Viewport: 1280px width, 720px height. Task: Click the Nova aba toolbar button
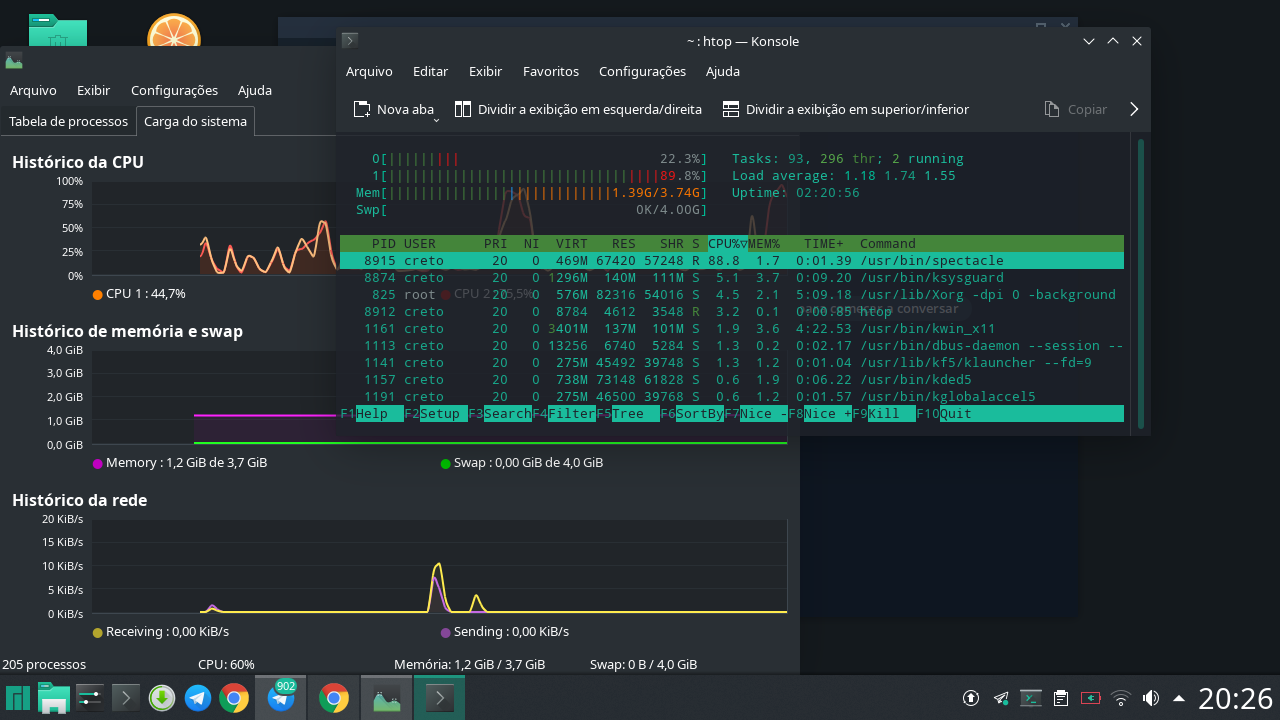click(393, 109)
